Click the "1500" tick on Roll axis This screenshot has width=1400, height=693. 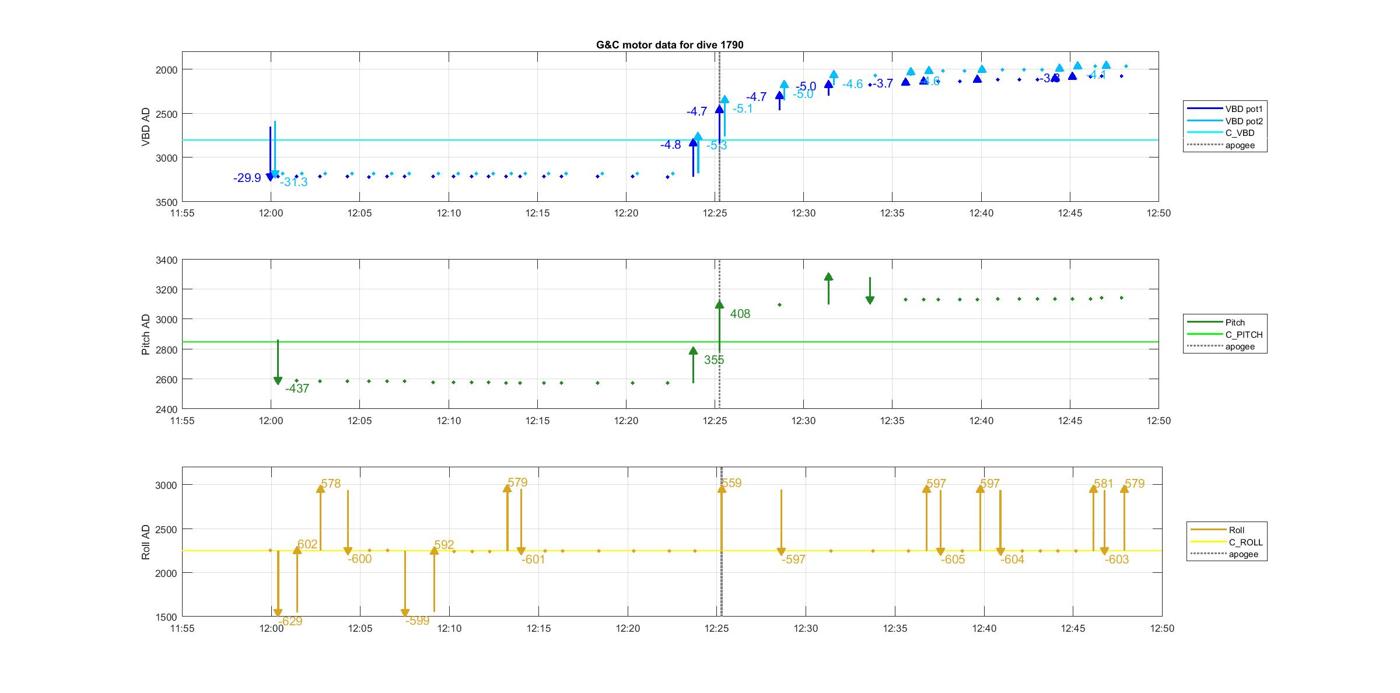pyautogui.click(x=166, y=617)
